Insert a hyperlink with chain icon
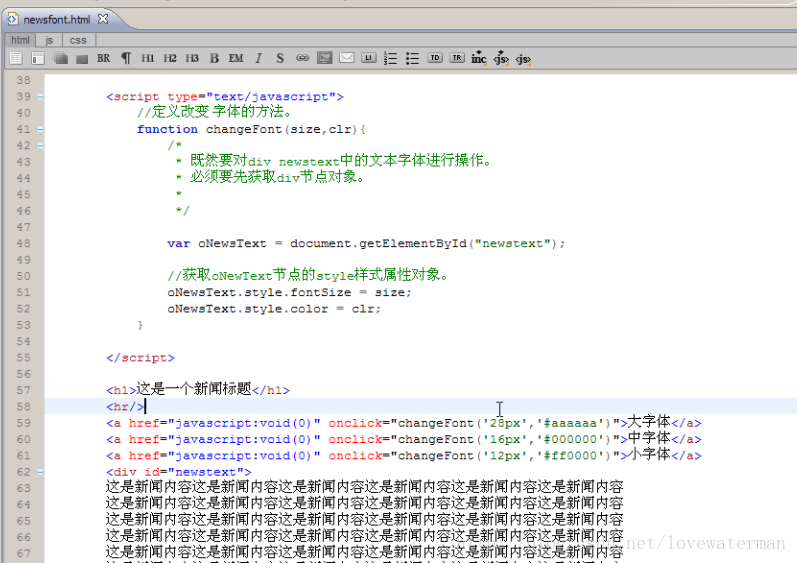This screenshot has width=797, height=563. click(x=302, y=58)
